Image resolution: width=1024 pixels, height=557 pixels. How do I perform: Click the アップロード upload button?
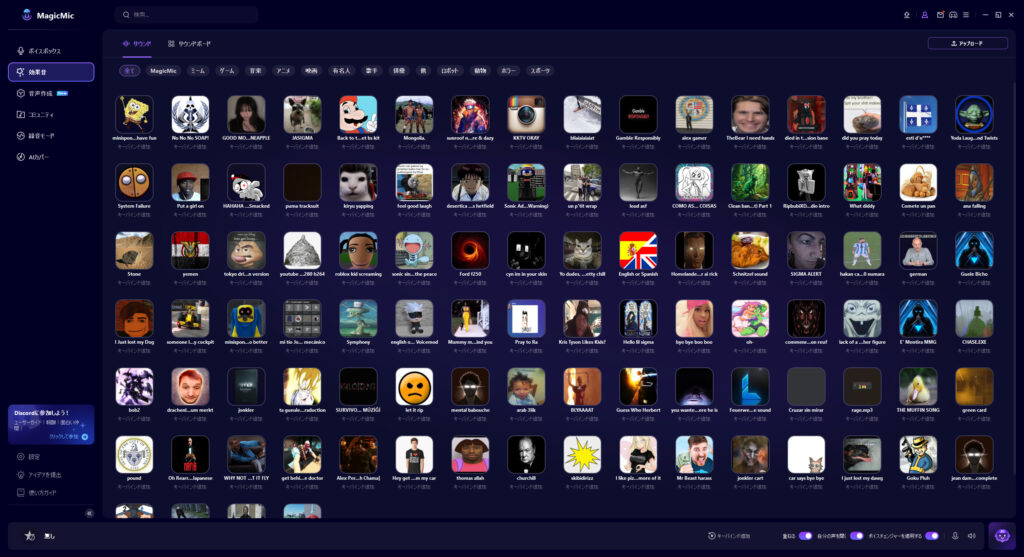point(967,44)
